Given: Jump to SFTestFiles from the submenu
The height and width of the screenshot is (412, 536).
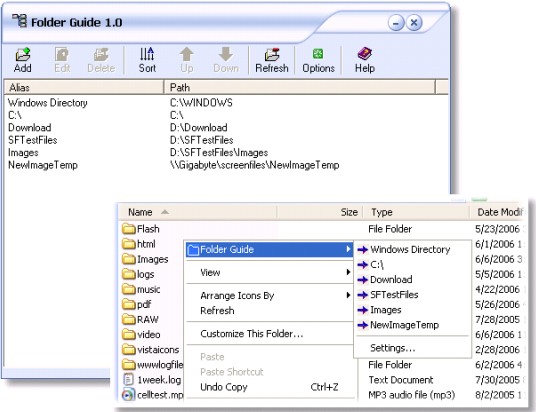Looking at the screenshot, I should click(394, 295).
